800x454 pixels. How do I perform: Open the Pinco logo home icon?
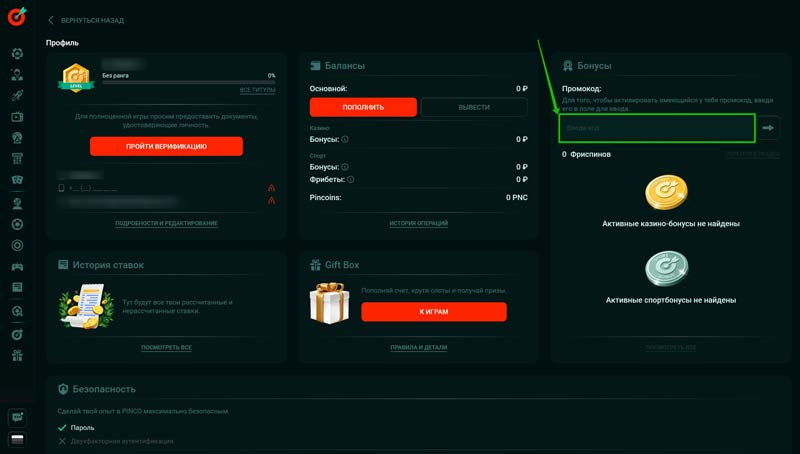tap(17, 16)
